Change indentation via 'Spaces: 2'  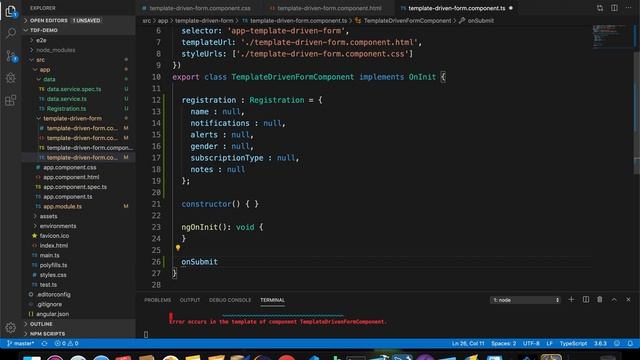503,344
